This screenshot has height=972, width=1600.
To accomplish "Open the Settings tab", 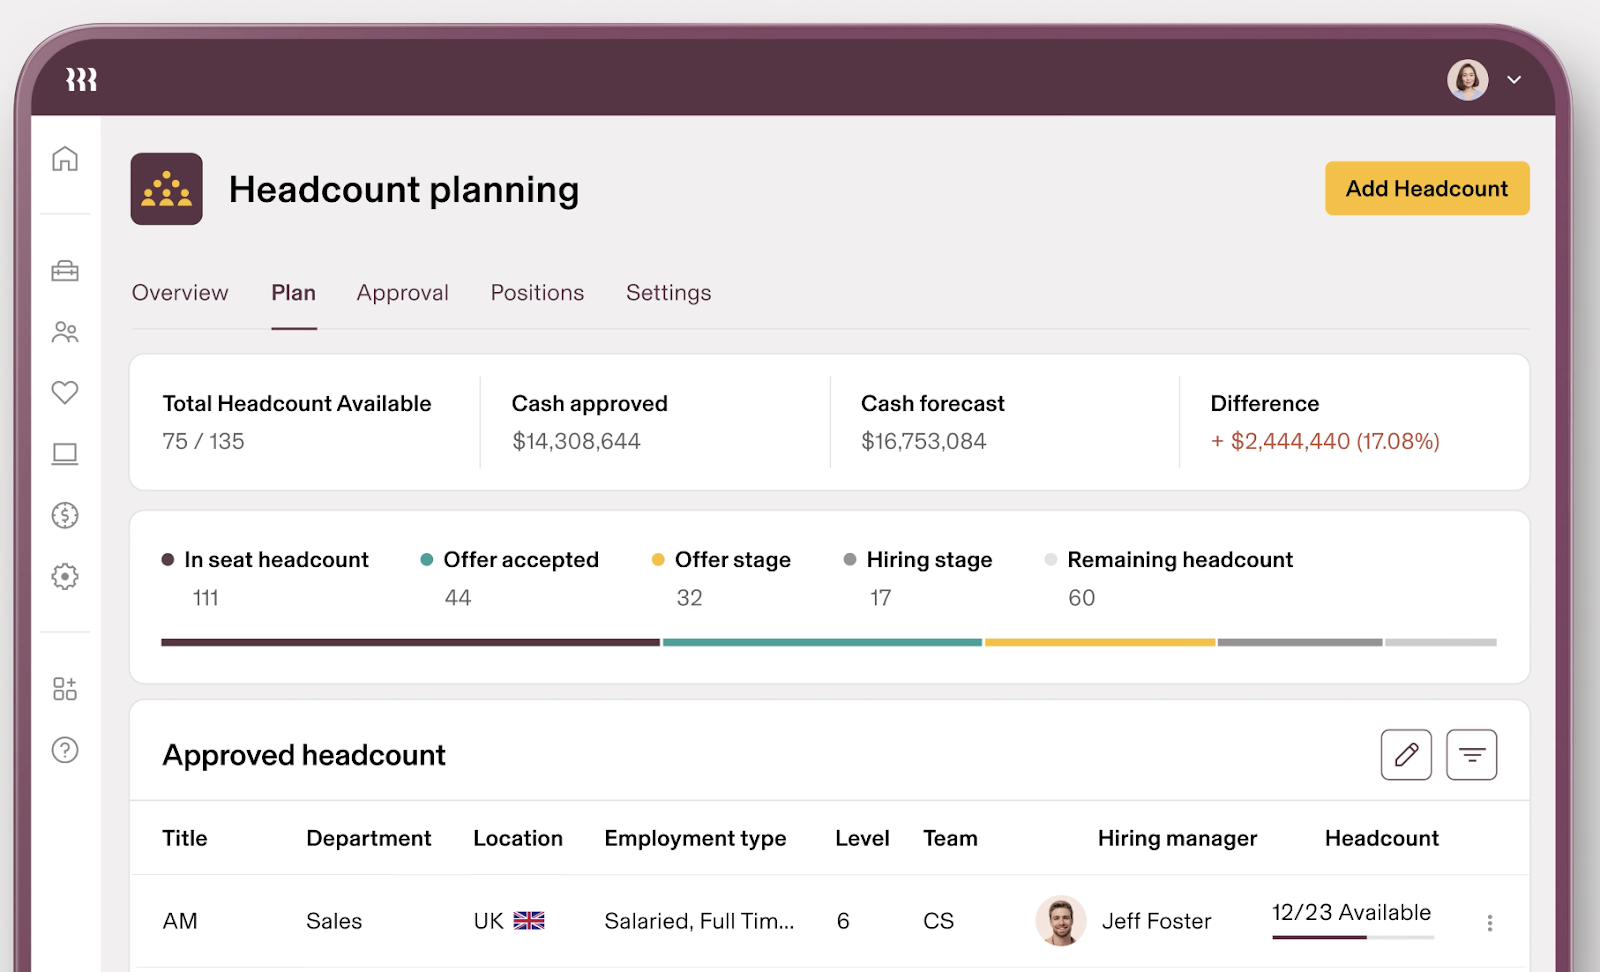I will [x=669, y=293].
